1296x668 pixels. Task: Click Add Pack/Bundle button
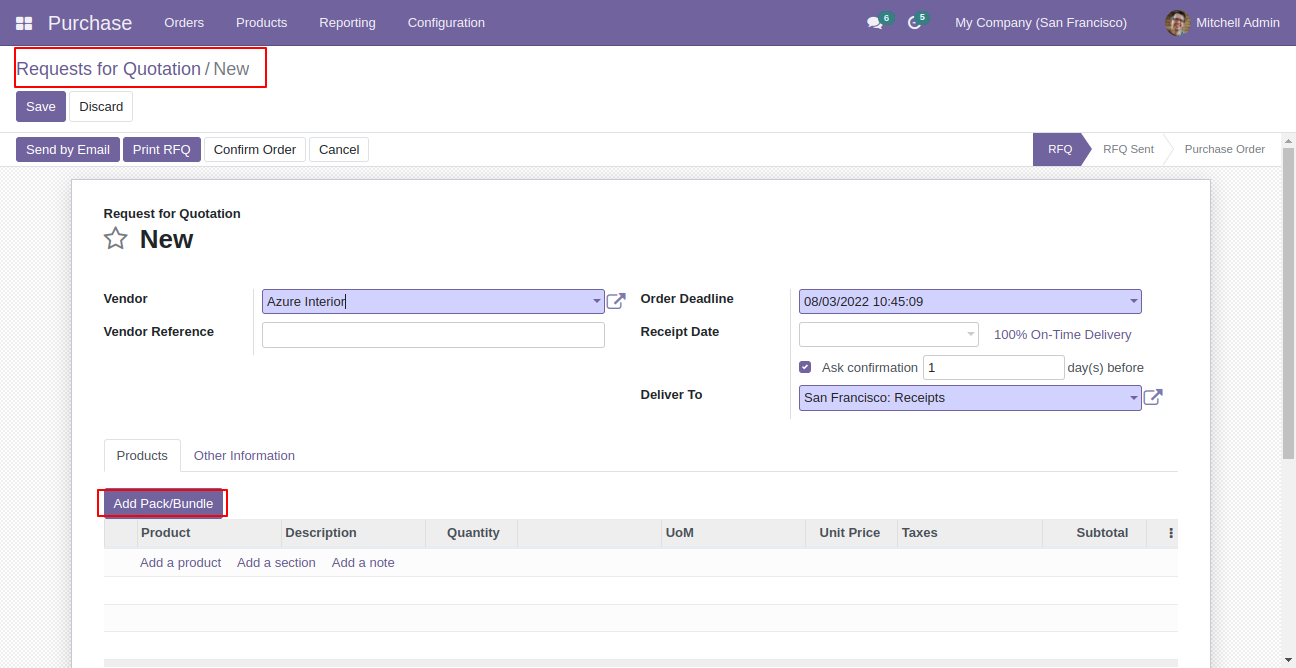click(x=163, y=503)
